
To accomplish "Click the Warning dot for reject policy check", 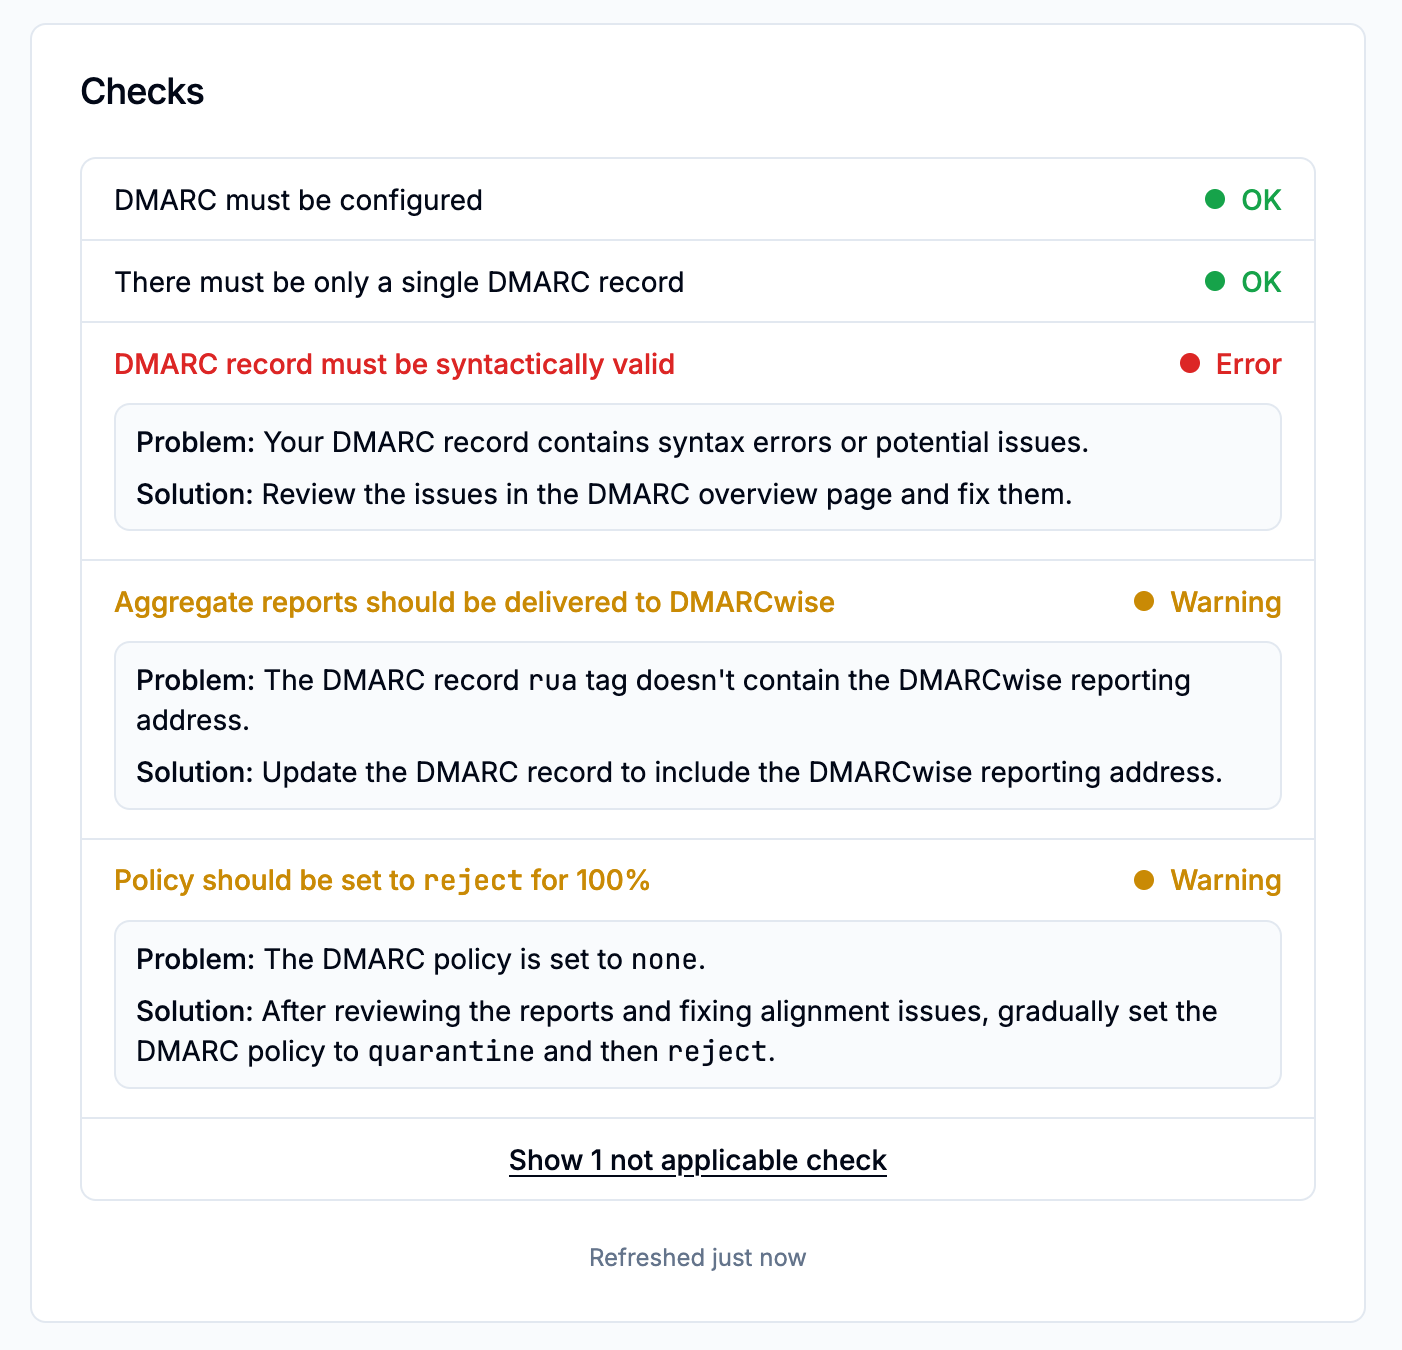I will [x=1142, y=880].
